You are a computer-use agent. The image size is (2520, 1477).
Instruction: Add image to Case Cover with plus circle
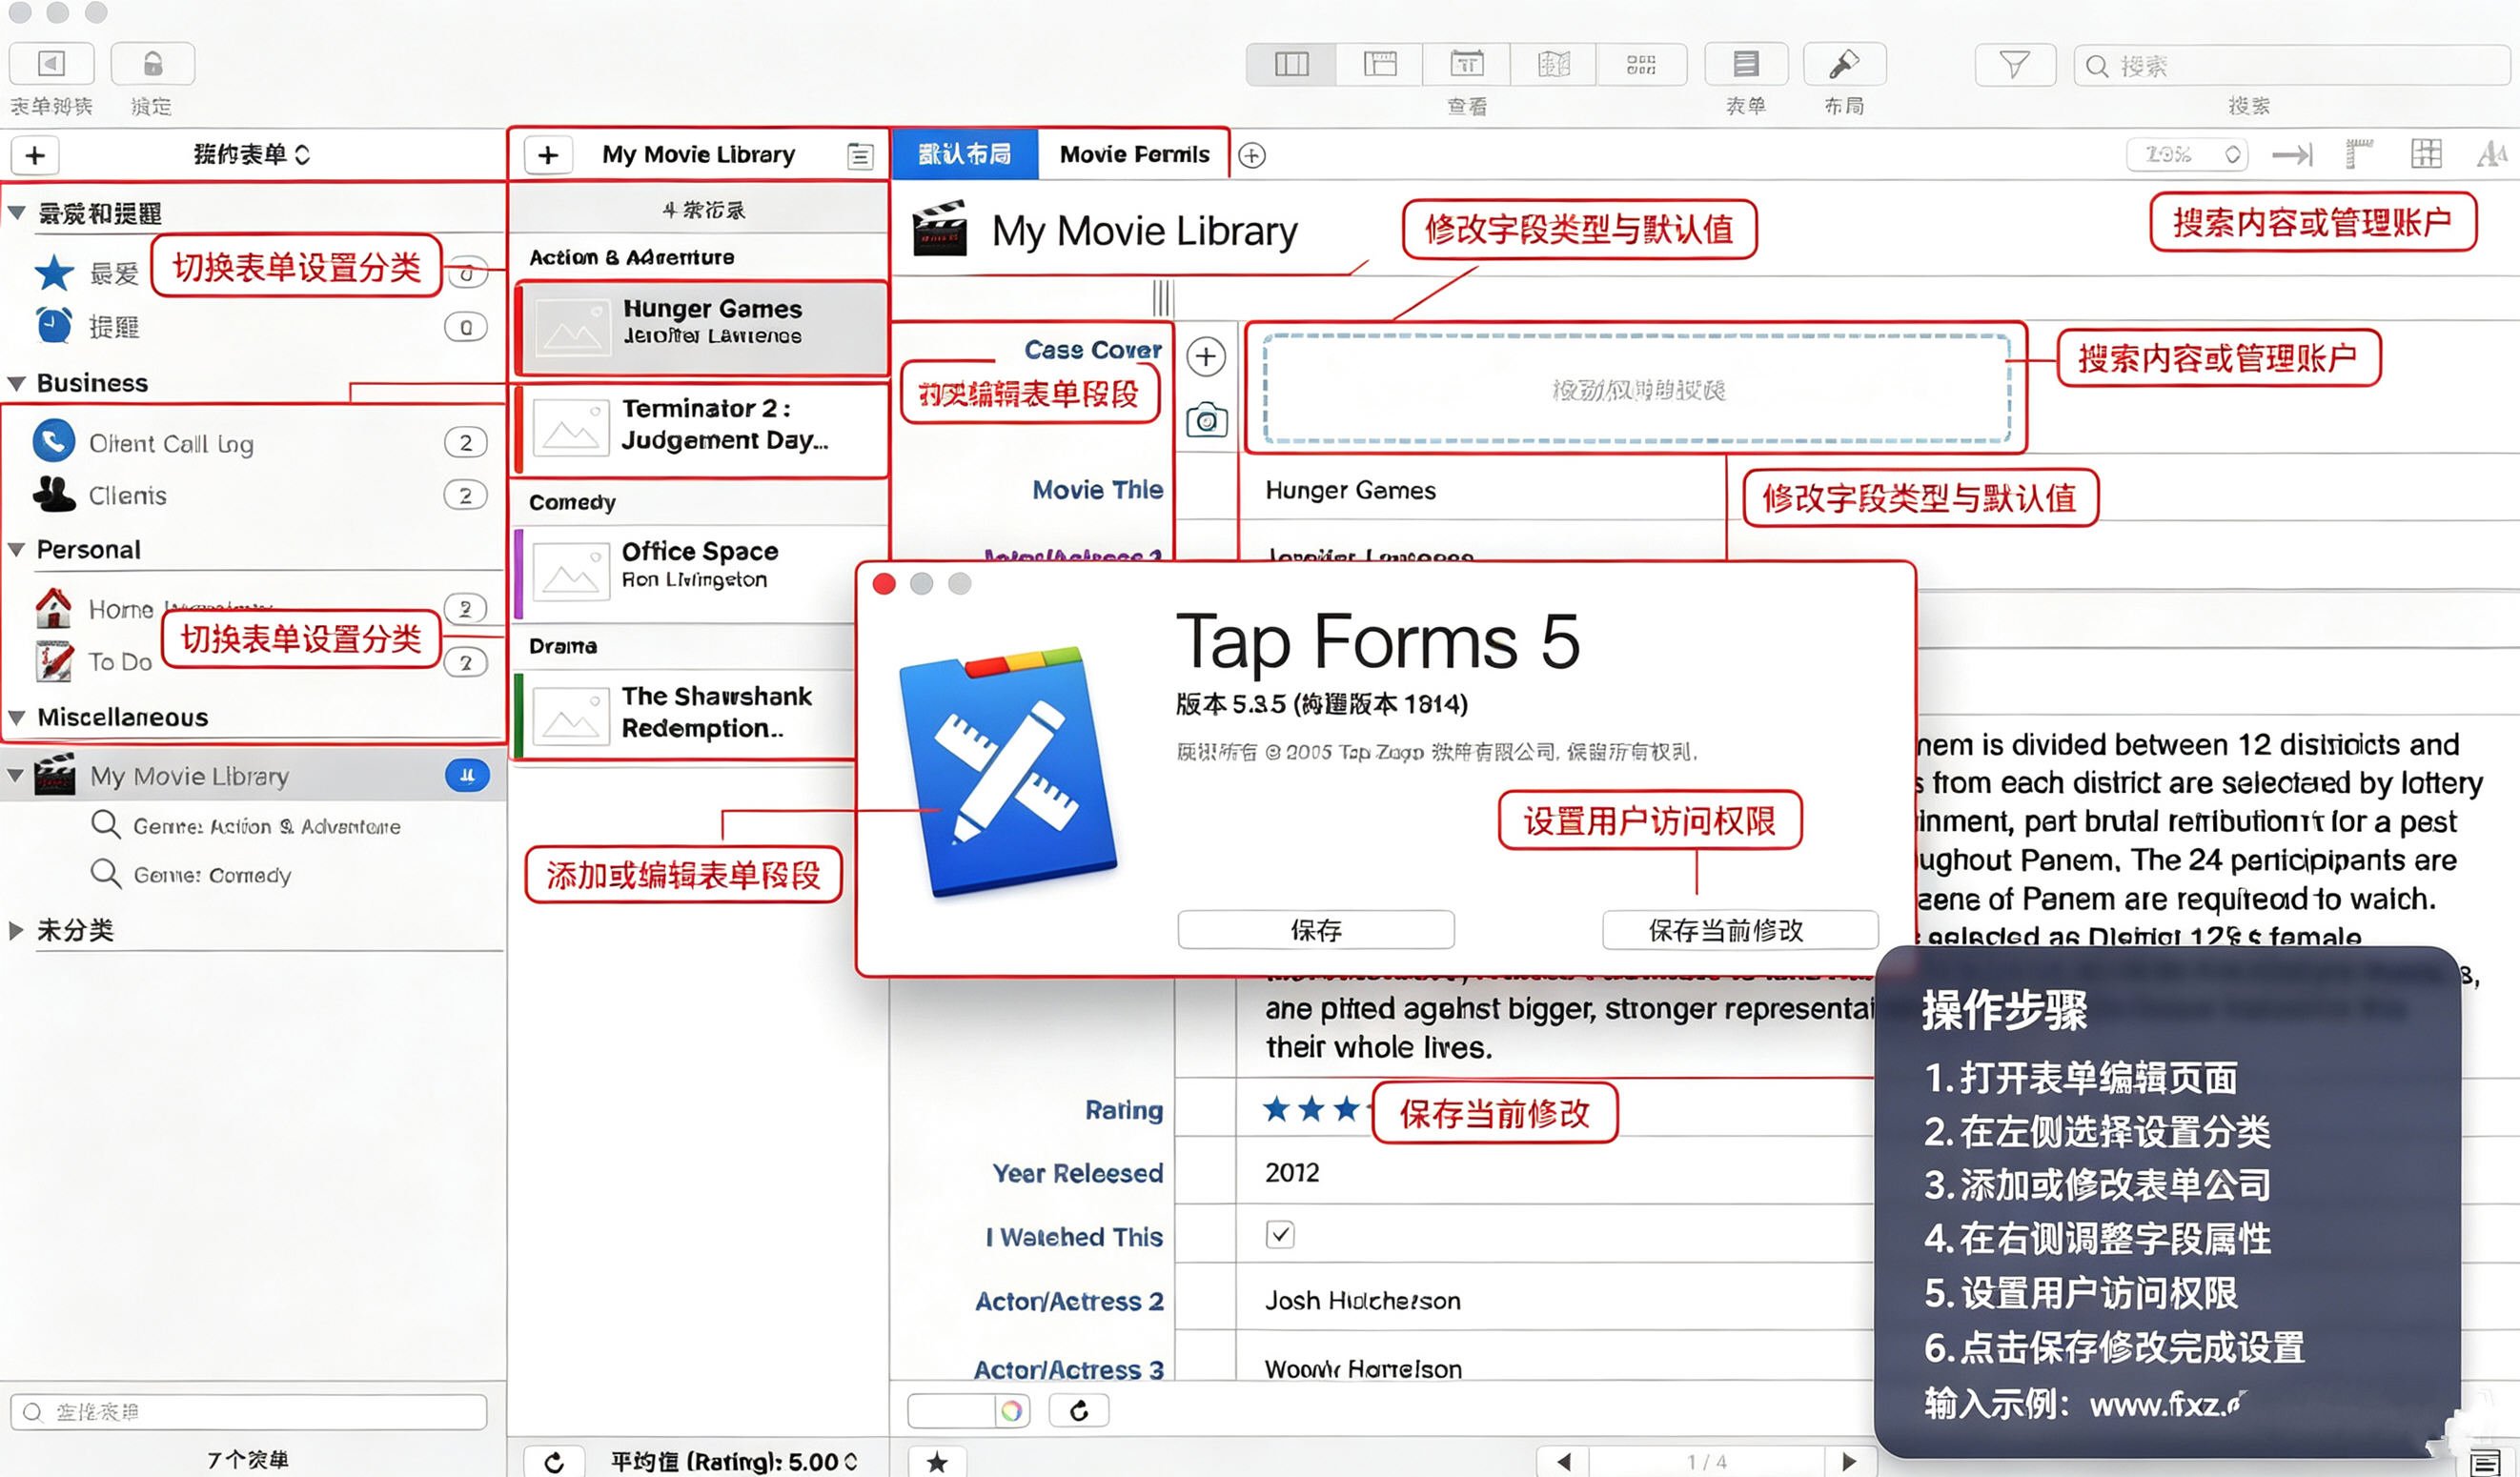pyautogui.click(x=1206, y=357)
